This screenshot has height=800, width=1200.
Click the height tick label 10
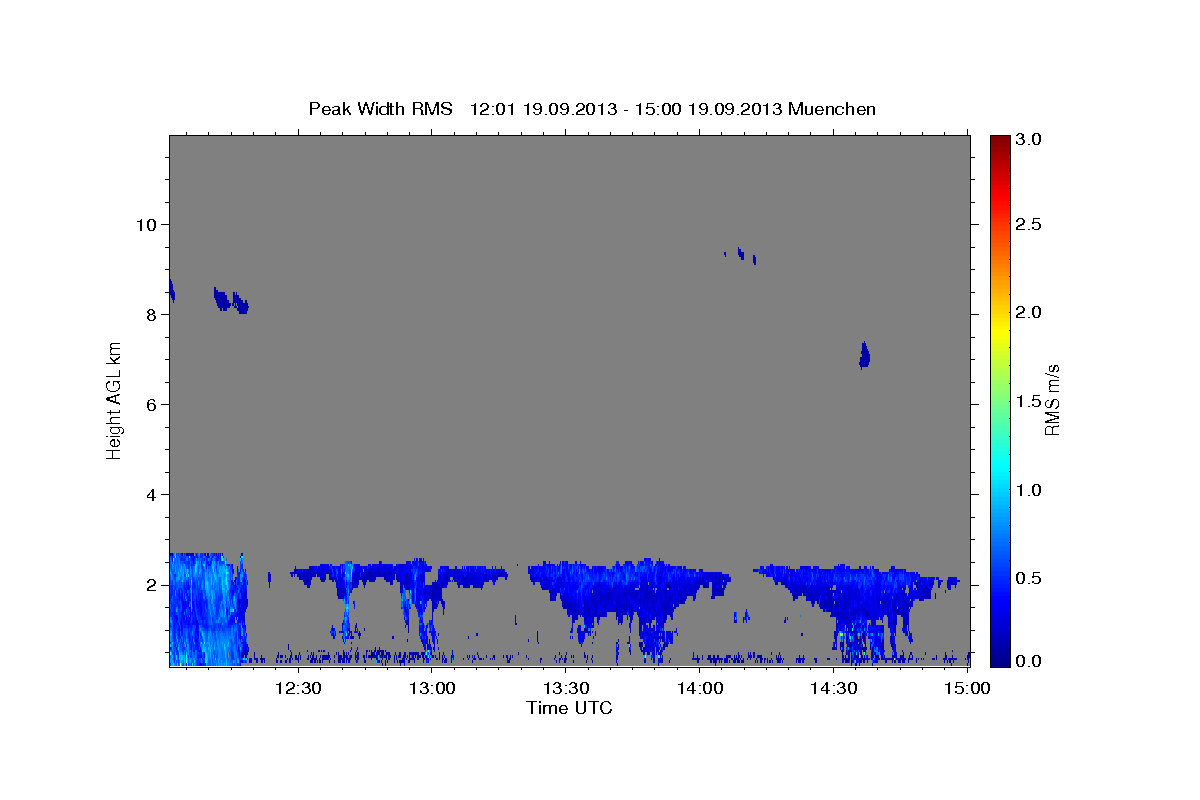145,224
